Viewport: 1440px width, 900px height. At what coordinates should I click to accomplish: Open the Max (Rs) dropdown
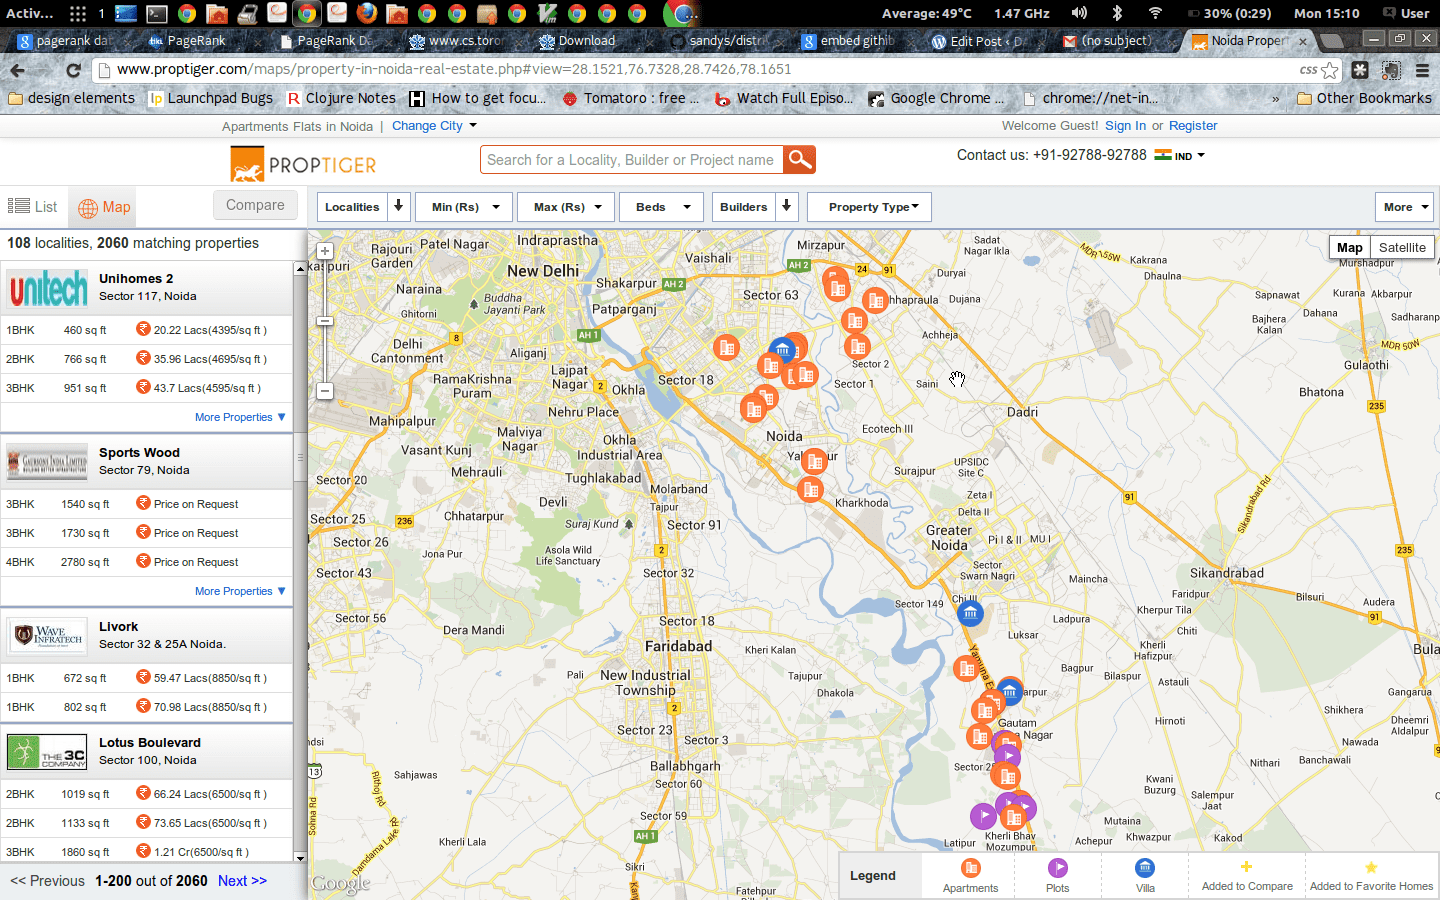(x=567, y=207)
